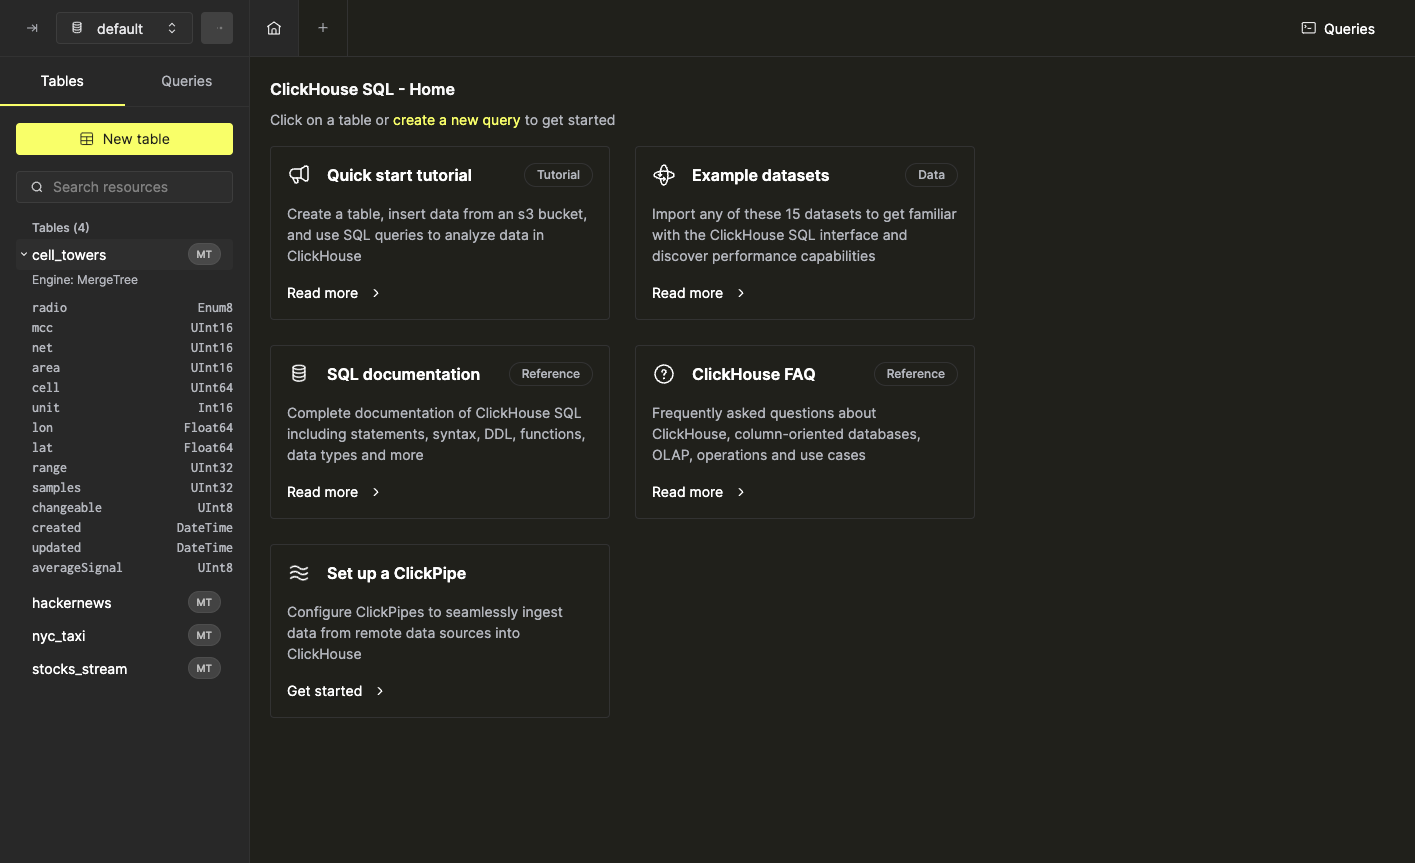Image resolution: width=1415 pixels, height=863 pixels.
Task: Click the ClickHouse FAQ question mark icon
Action: [x=664, y=374]
